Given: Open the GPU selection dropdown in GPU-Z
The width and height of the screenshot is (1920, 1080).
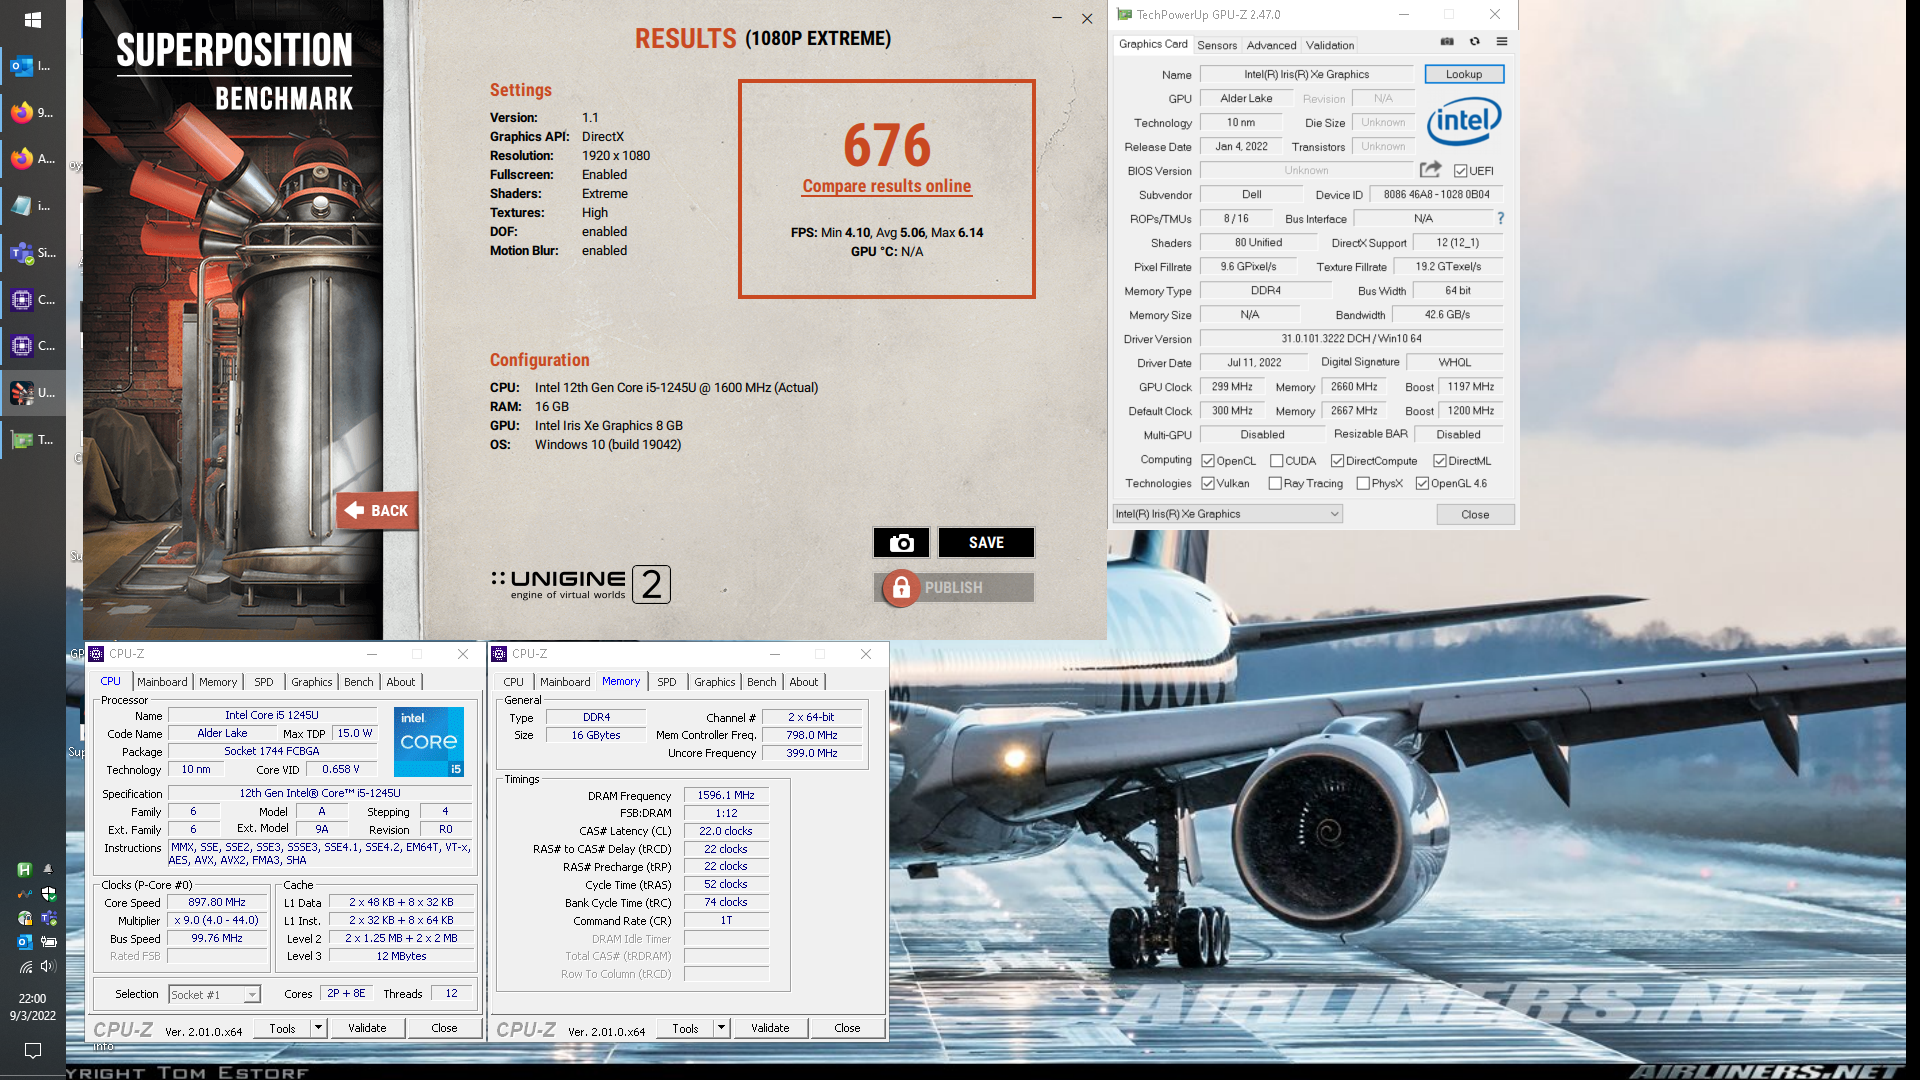Looking at the screenshot, I should (1227, 514).
